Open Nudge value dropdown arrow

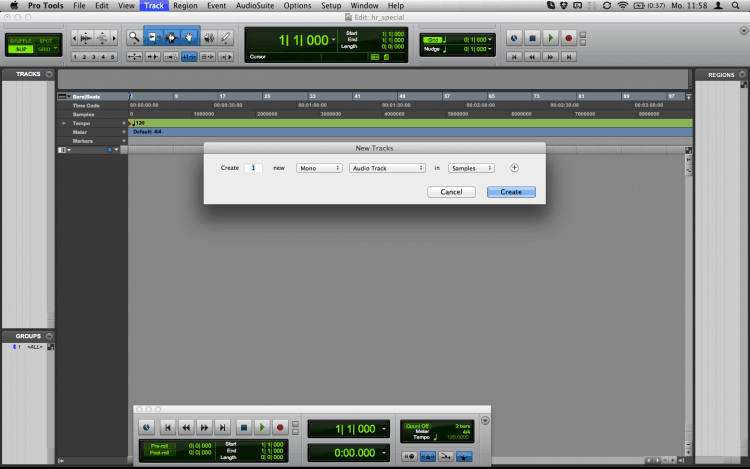coord(490,49)
